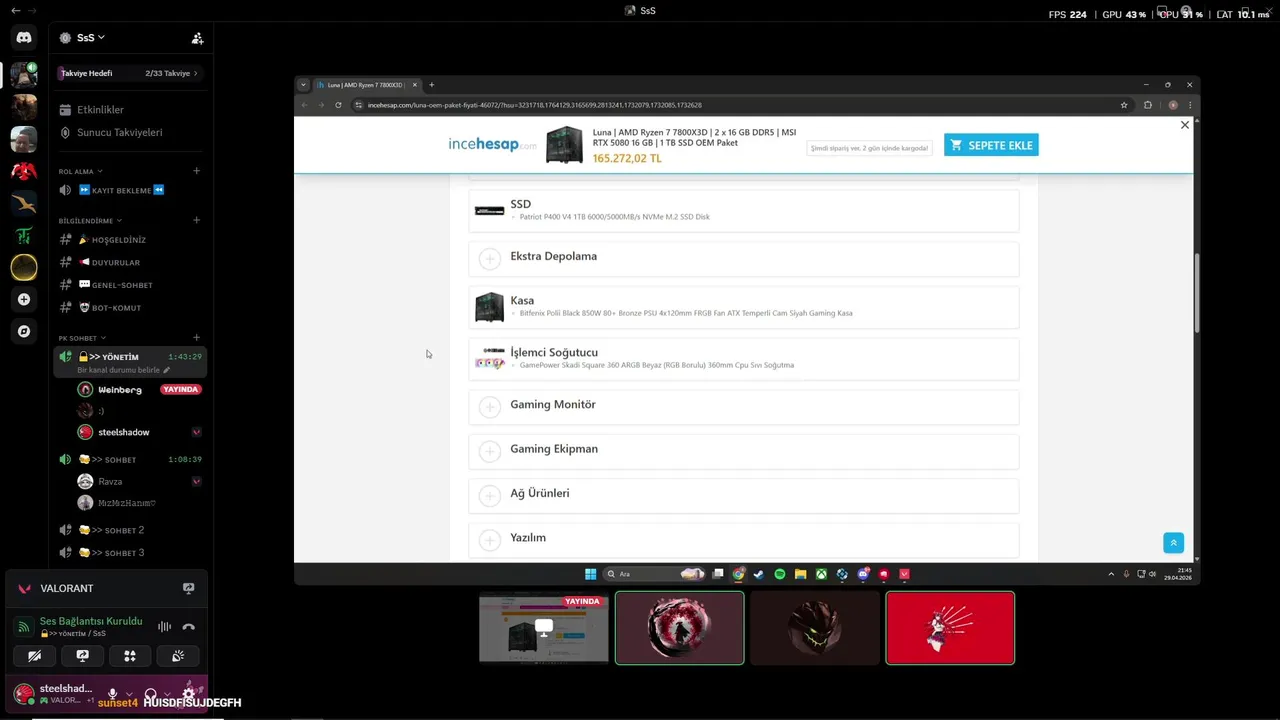The image size is (1280, 720).
Task: Open the Kasa component row
Action: click(744, 307)
